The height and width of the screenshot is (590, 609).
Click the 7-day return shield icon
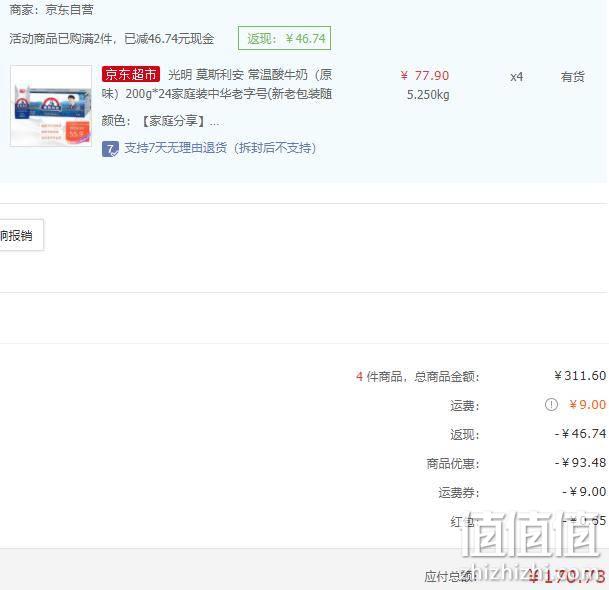pyautogui.click(x=110, y=149)
